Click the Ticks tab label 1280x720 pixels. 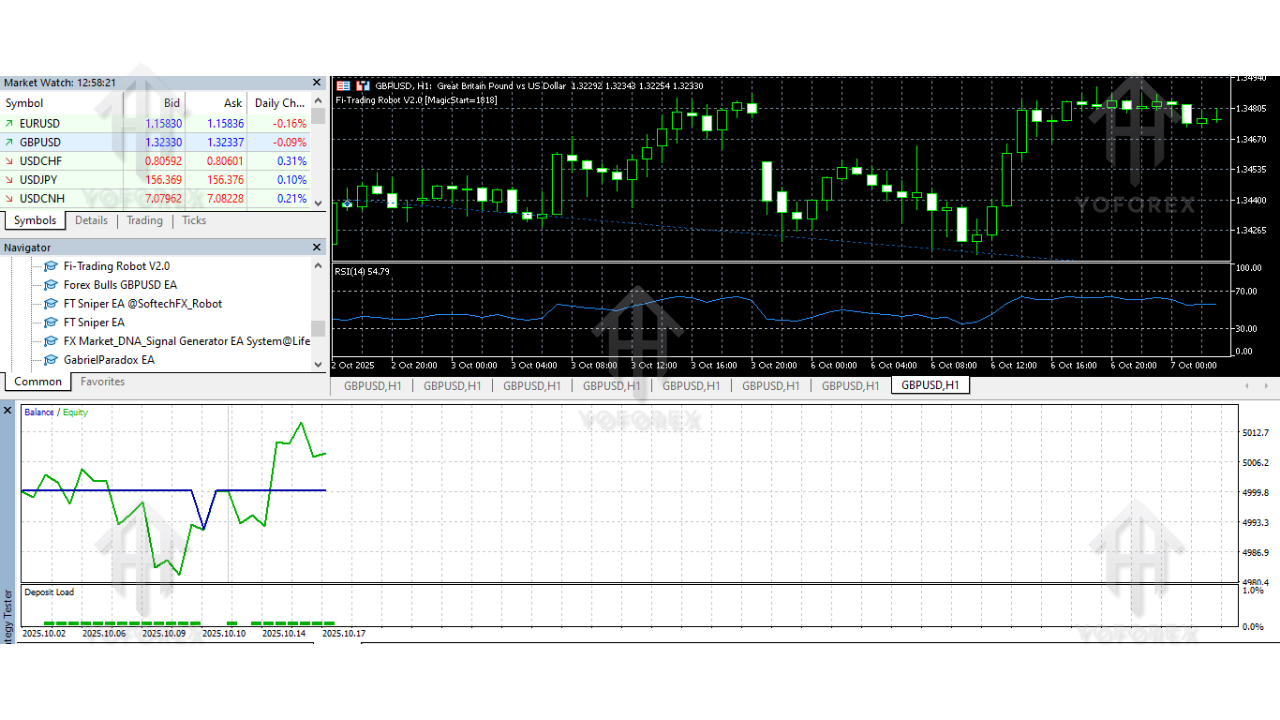193,220
